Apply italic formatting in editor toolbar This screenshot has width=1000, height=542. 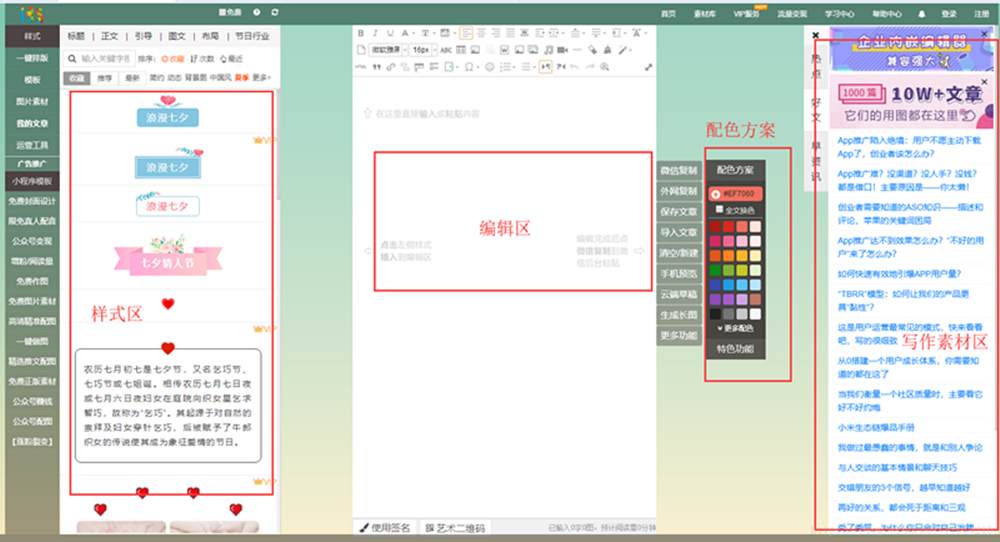tap(376, 33)
